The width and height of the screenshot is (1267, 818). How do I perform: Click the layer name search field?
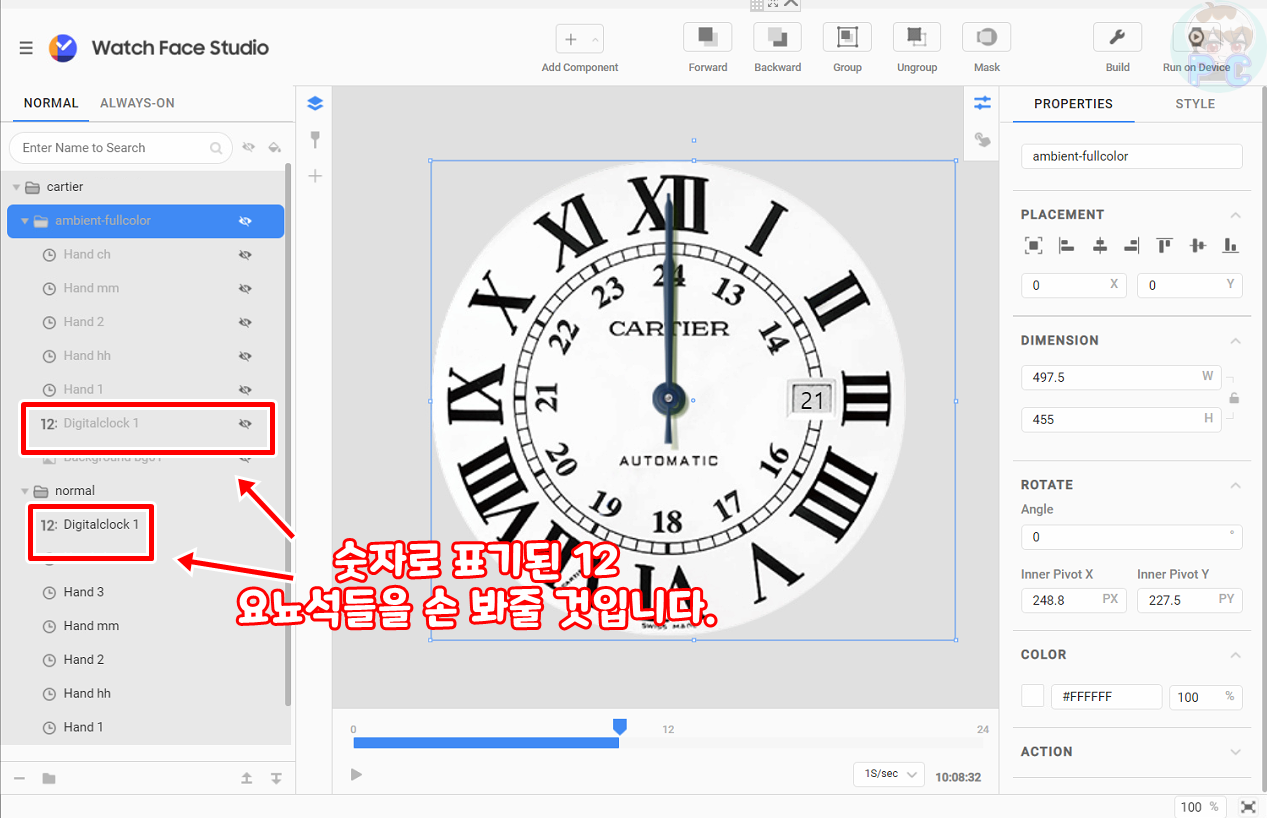point(120,148)
